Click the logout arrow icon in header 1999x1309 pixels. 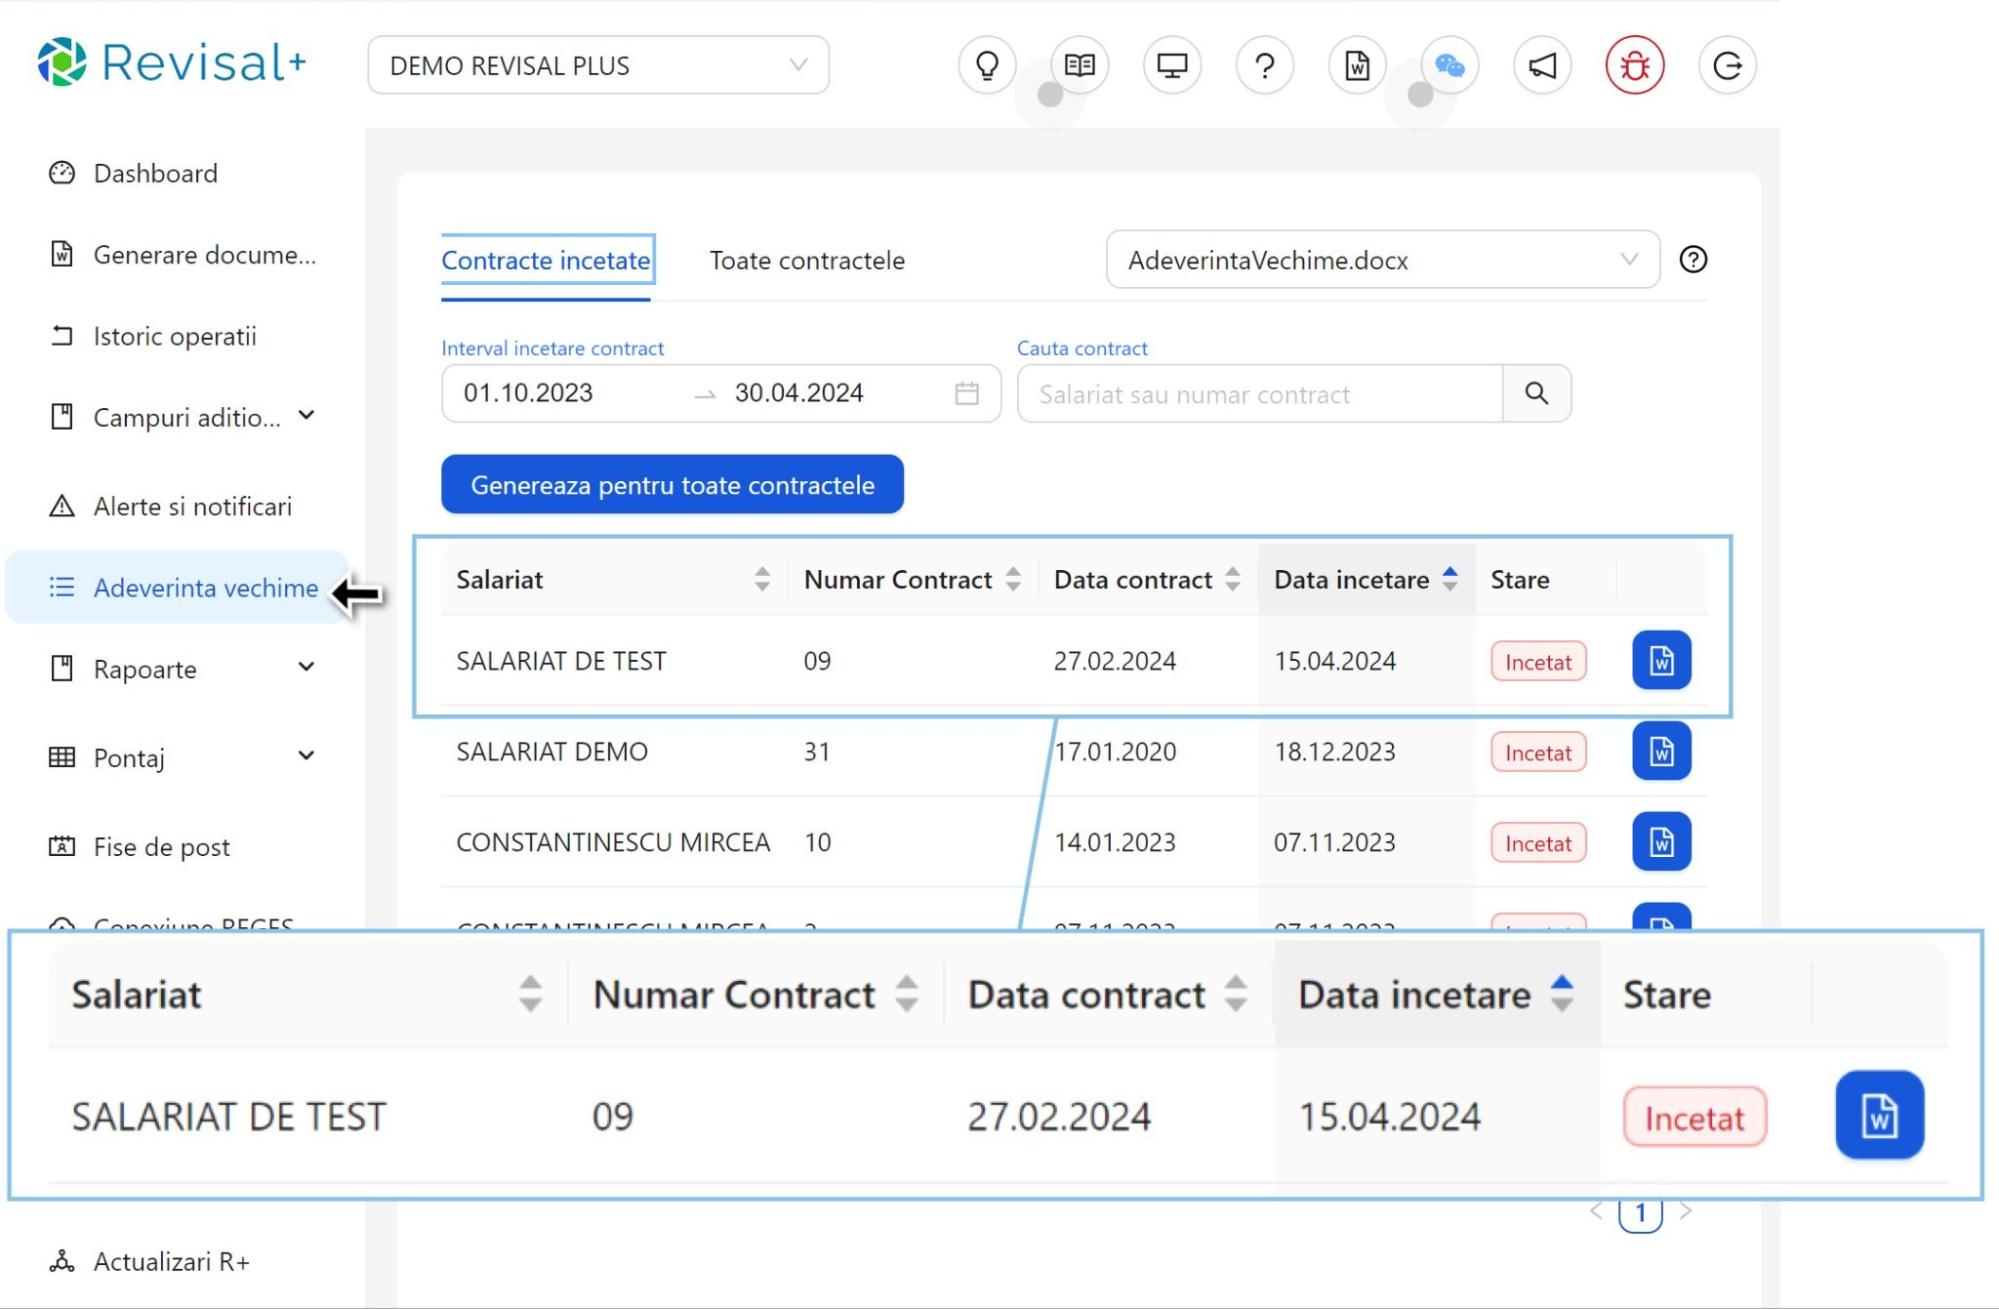[1727, 66]
